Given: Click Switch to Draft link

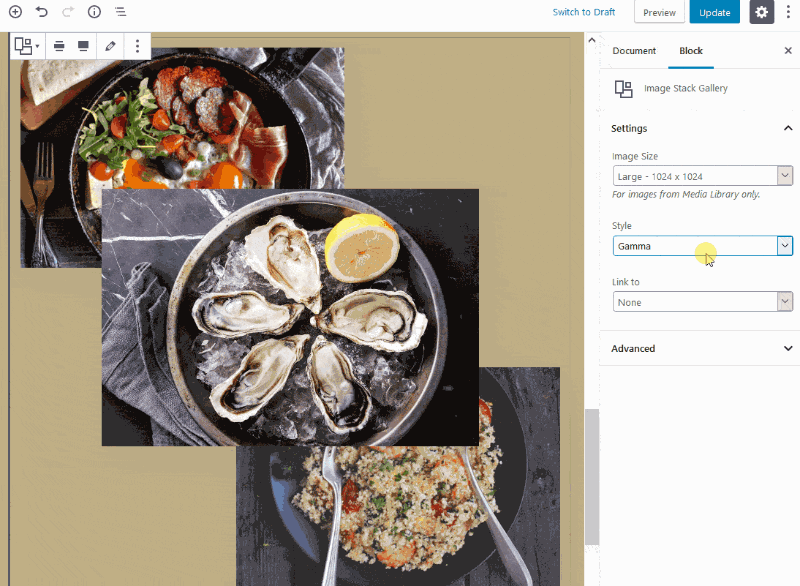Looking at the screenshot, I should (584, 12).
